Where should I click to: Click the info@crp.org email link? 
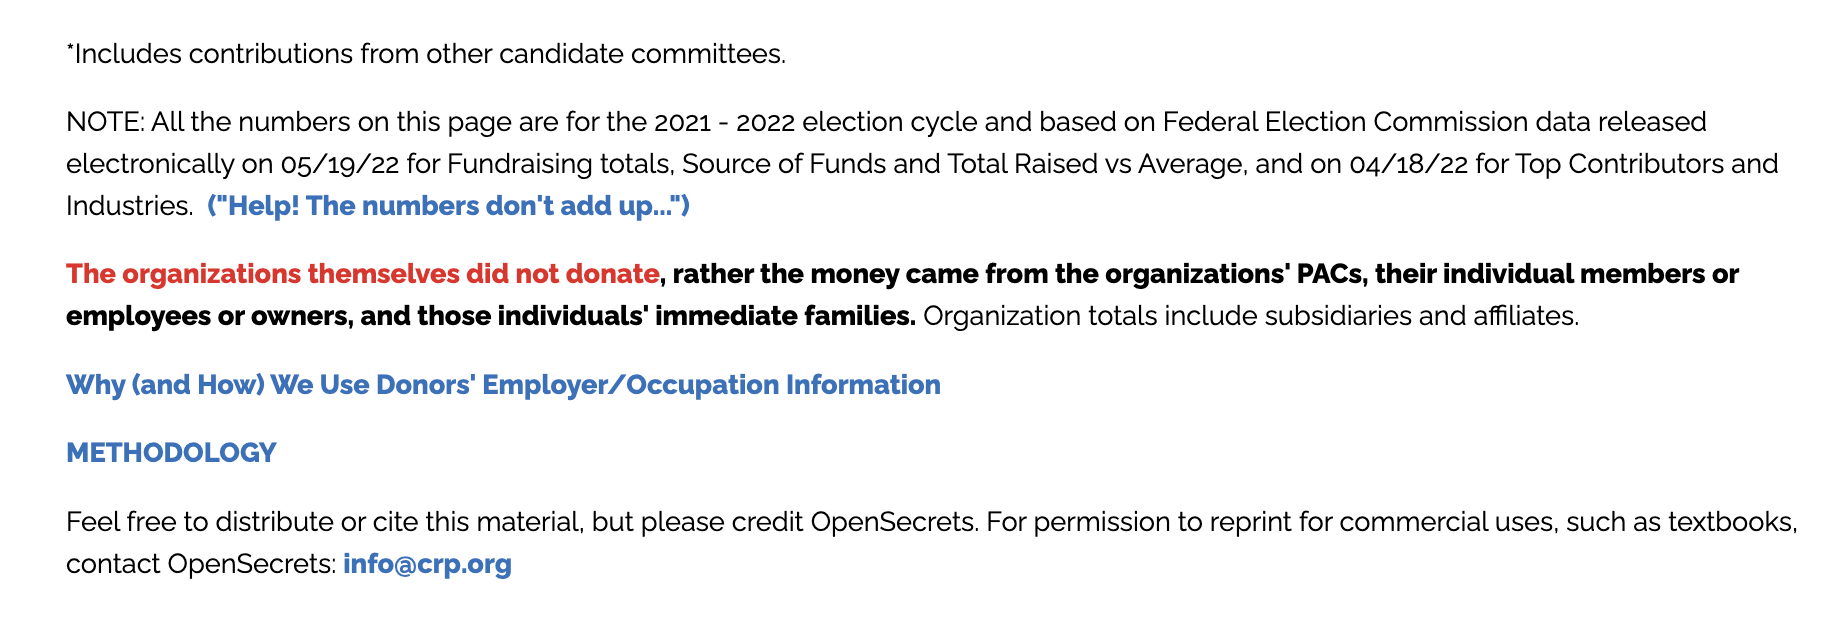427,564
